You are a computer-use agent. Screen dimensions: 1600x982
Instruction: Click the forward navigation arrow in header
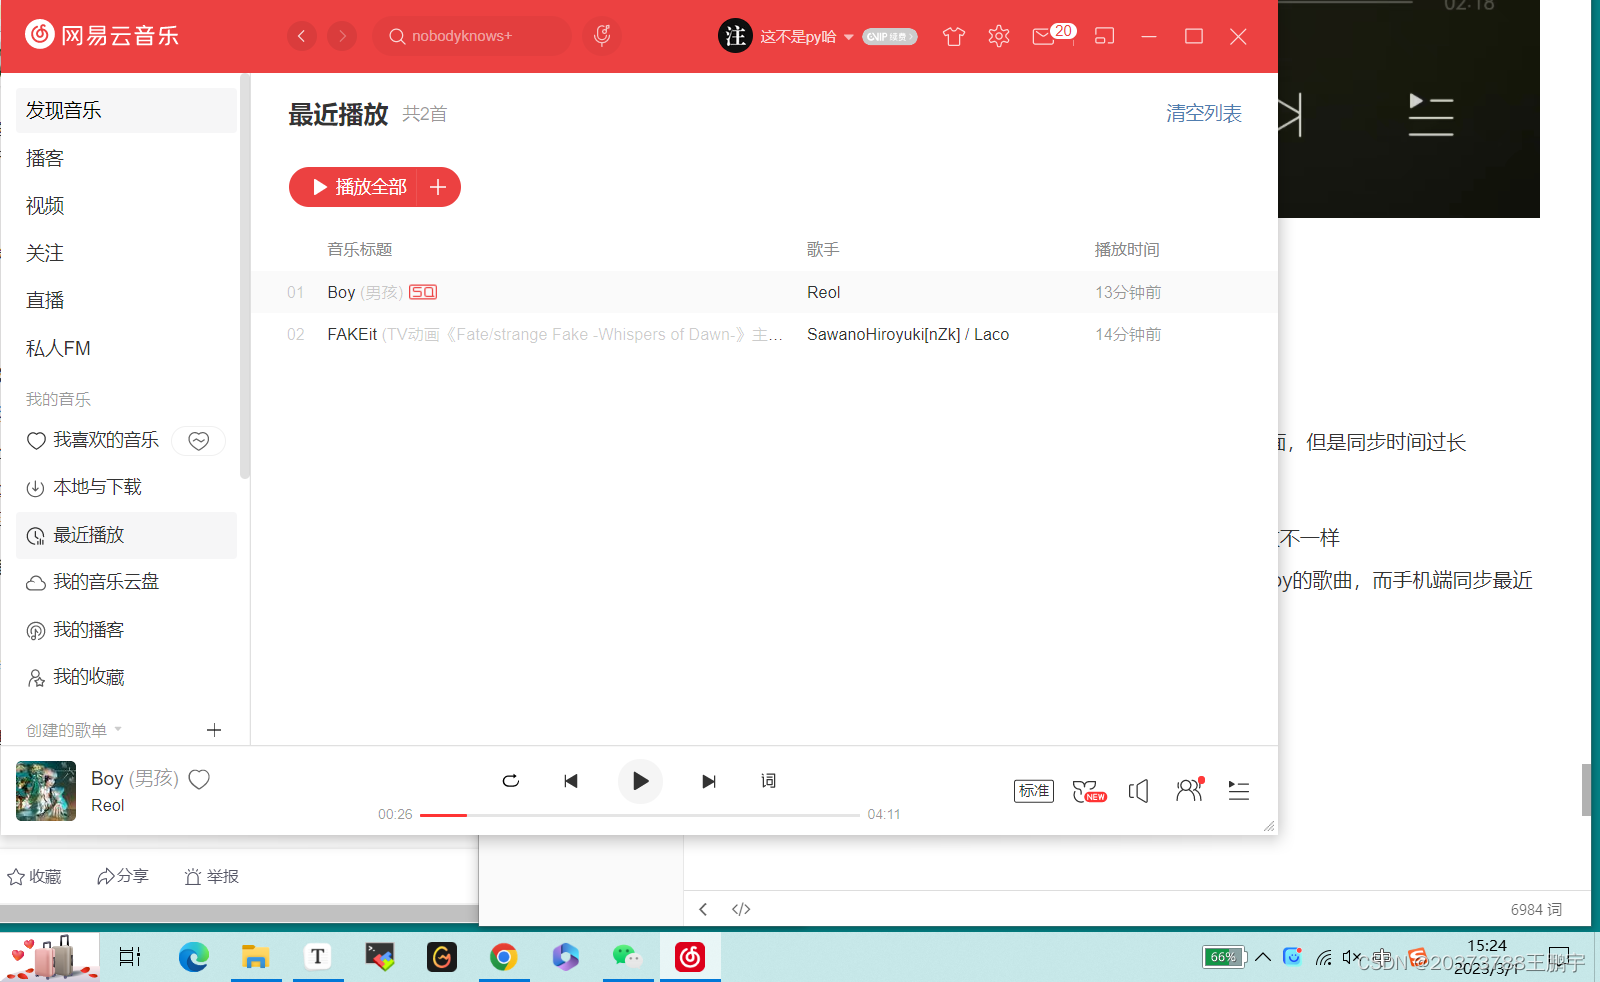342,36
